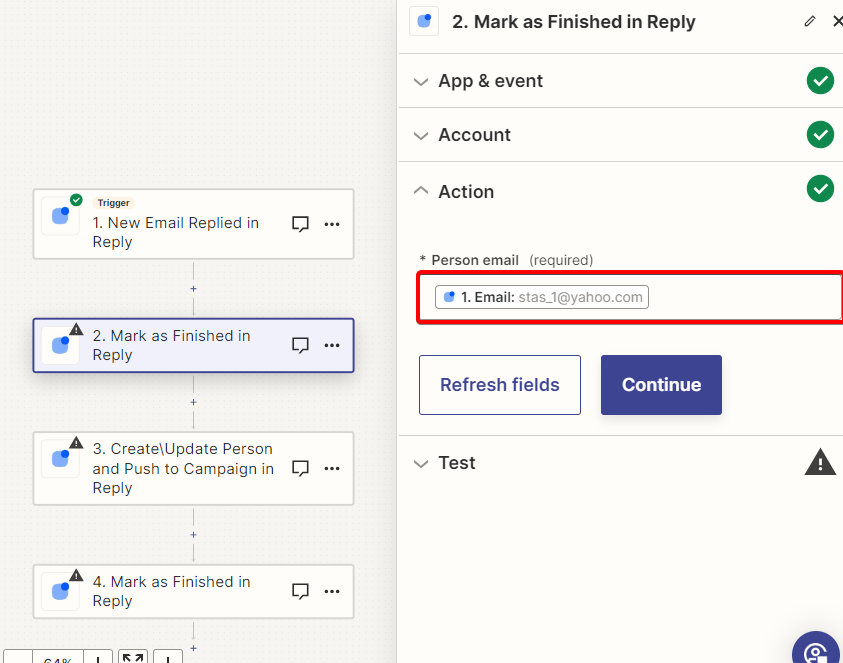Screen dimensions: 843x663
Task: Open comment icon on step 1 New Email Replied
Action: tap(300, 224)
